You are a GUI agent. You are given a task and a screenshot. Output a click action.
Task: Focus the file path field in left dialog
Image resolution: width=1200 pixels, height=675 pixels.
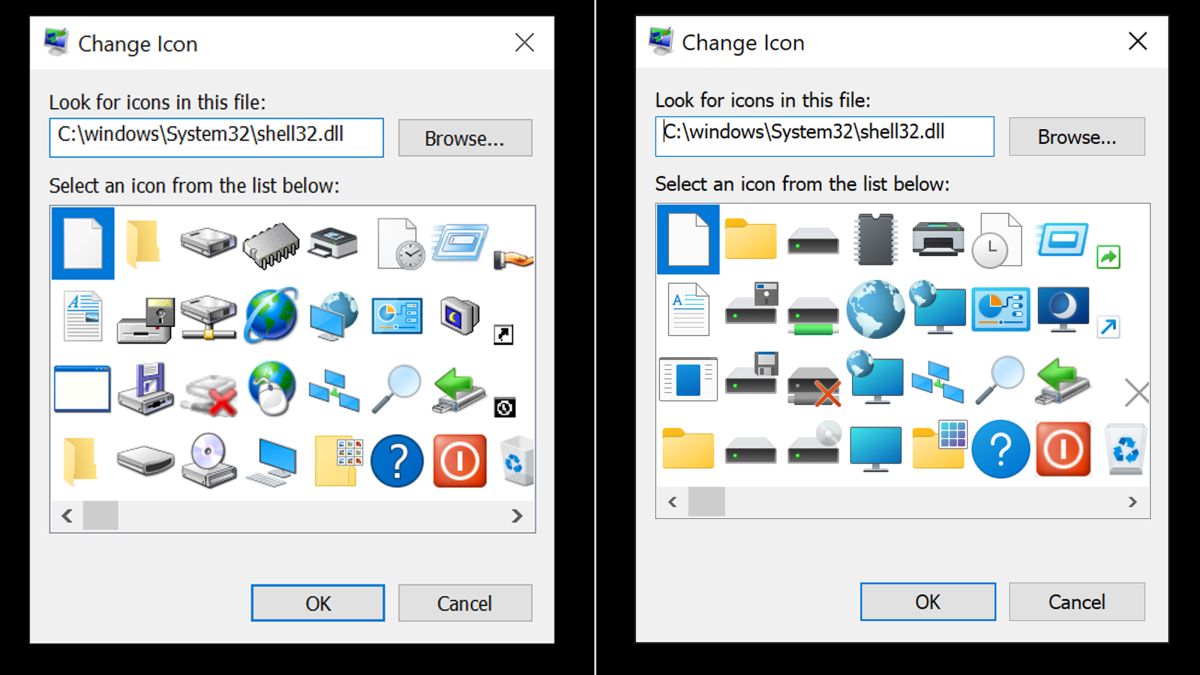[x=216, y=138]
